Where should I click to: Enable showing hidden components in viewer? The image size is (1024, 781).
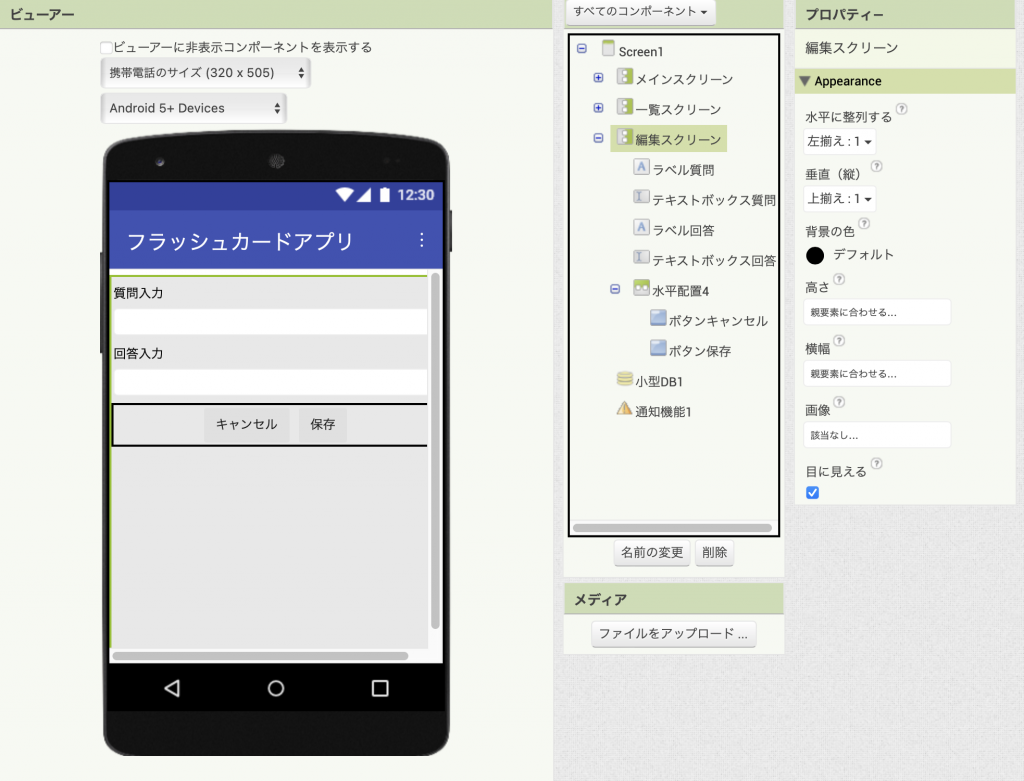click(106, 48)
